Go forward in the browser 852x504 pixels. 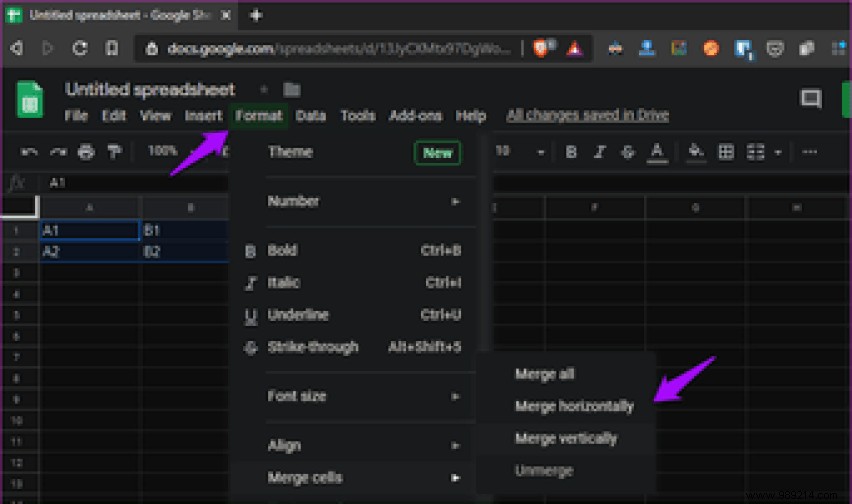pos(48,48)
